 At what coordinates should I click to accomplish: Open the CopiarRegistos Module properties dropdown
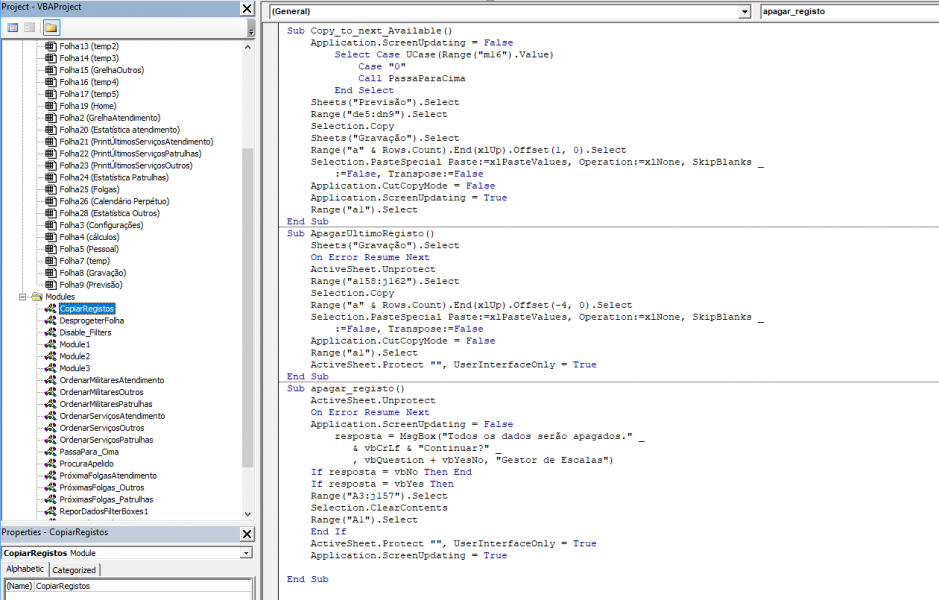[246, 553]
